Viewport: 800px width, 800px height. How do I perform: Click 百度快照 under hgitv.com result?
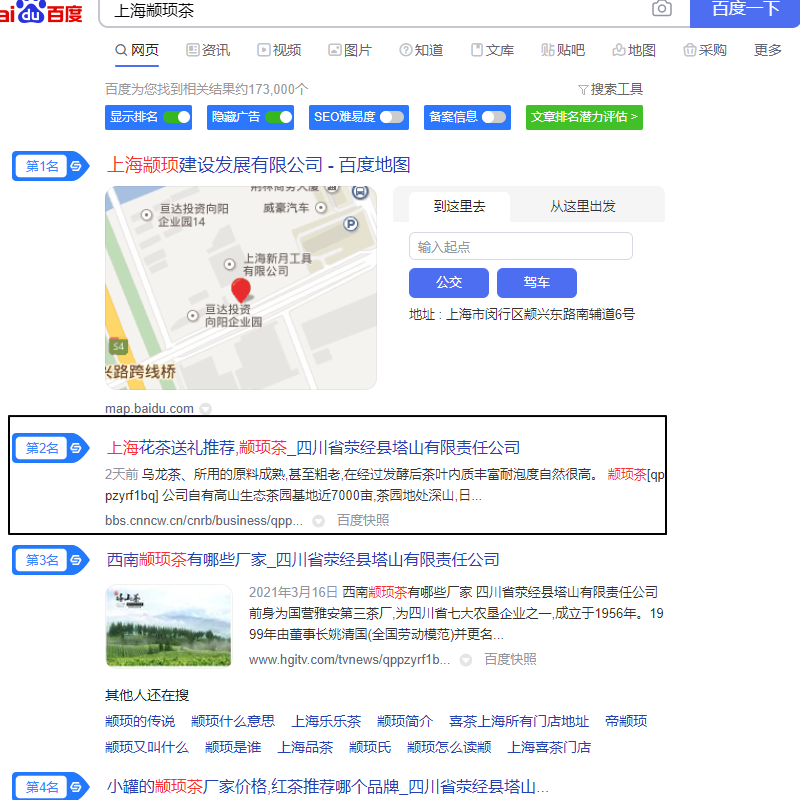click(510, 660)
